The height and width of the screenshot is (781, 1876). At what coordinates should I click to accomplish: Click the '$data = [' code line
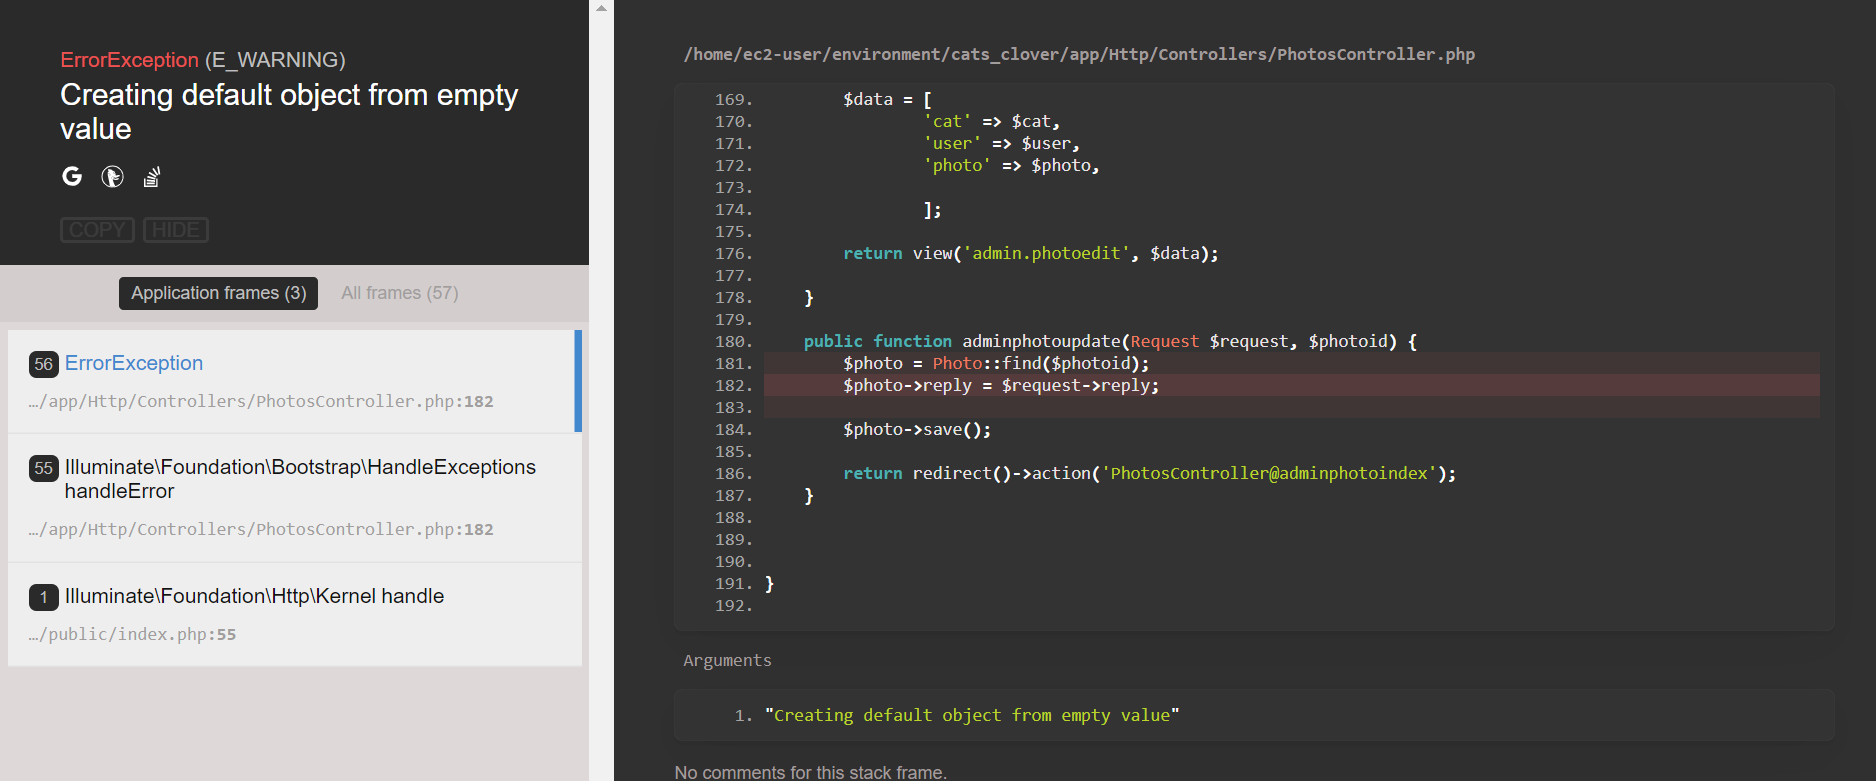[888, 99]
